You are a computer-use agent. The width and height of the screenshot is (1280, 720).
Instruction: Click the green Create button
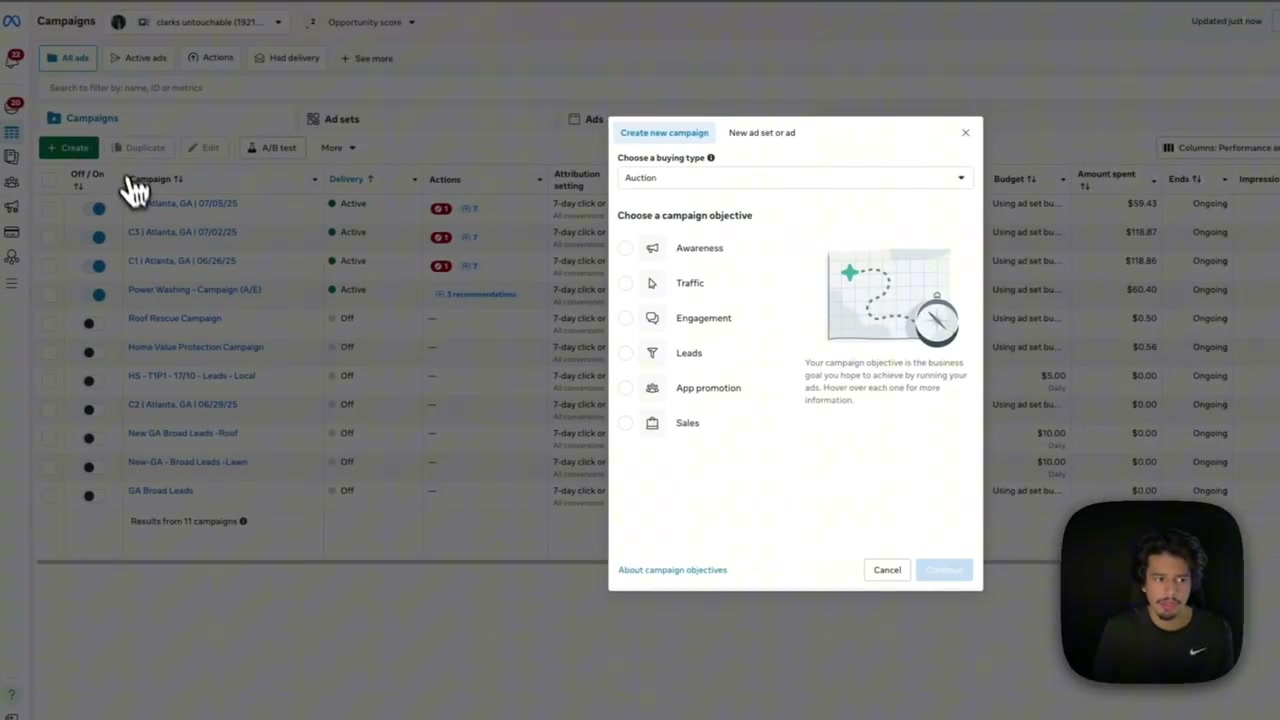(68, 148)
